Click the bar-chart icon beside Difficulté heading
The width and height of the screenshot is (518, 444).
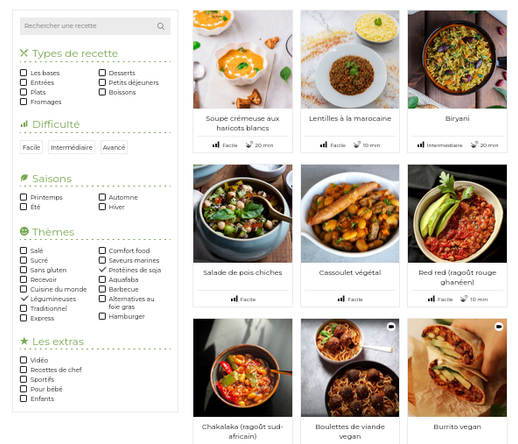pyautogui.click(x=24, y=124)
